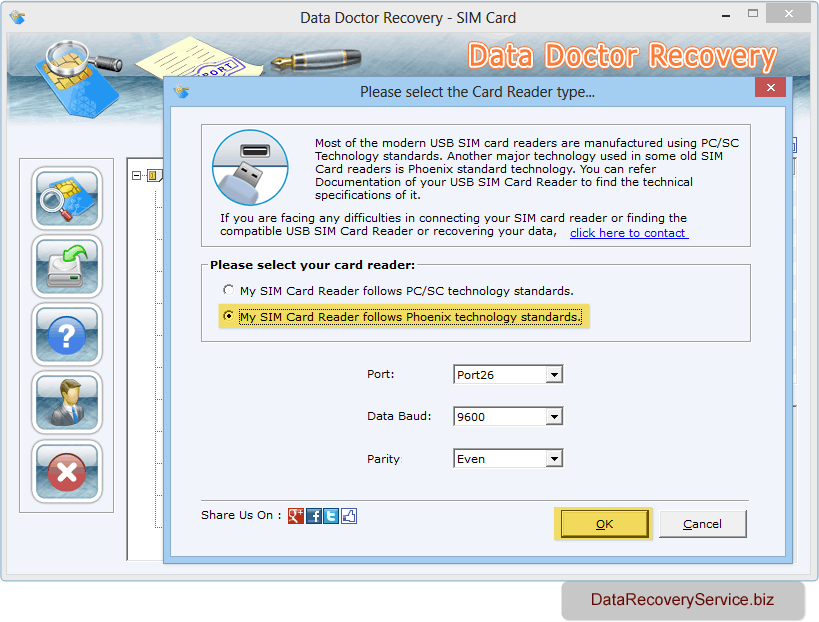Minimize the Data Doctor Recovery main window
Viewport: 819px width, 622px height.
click(x=726, y=15)
